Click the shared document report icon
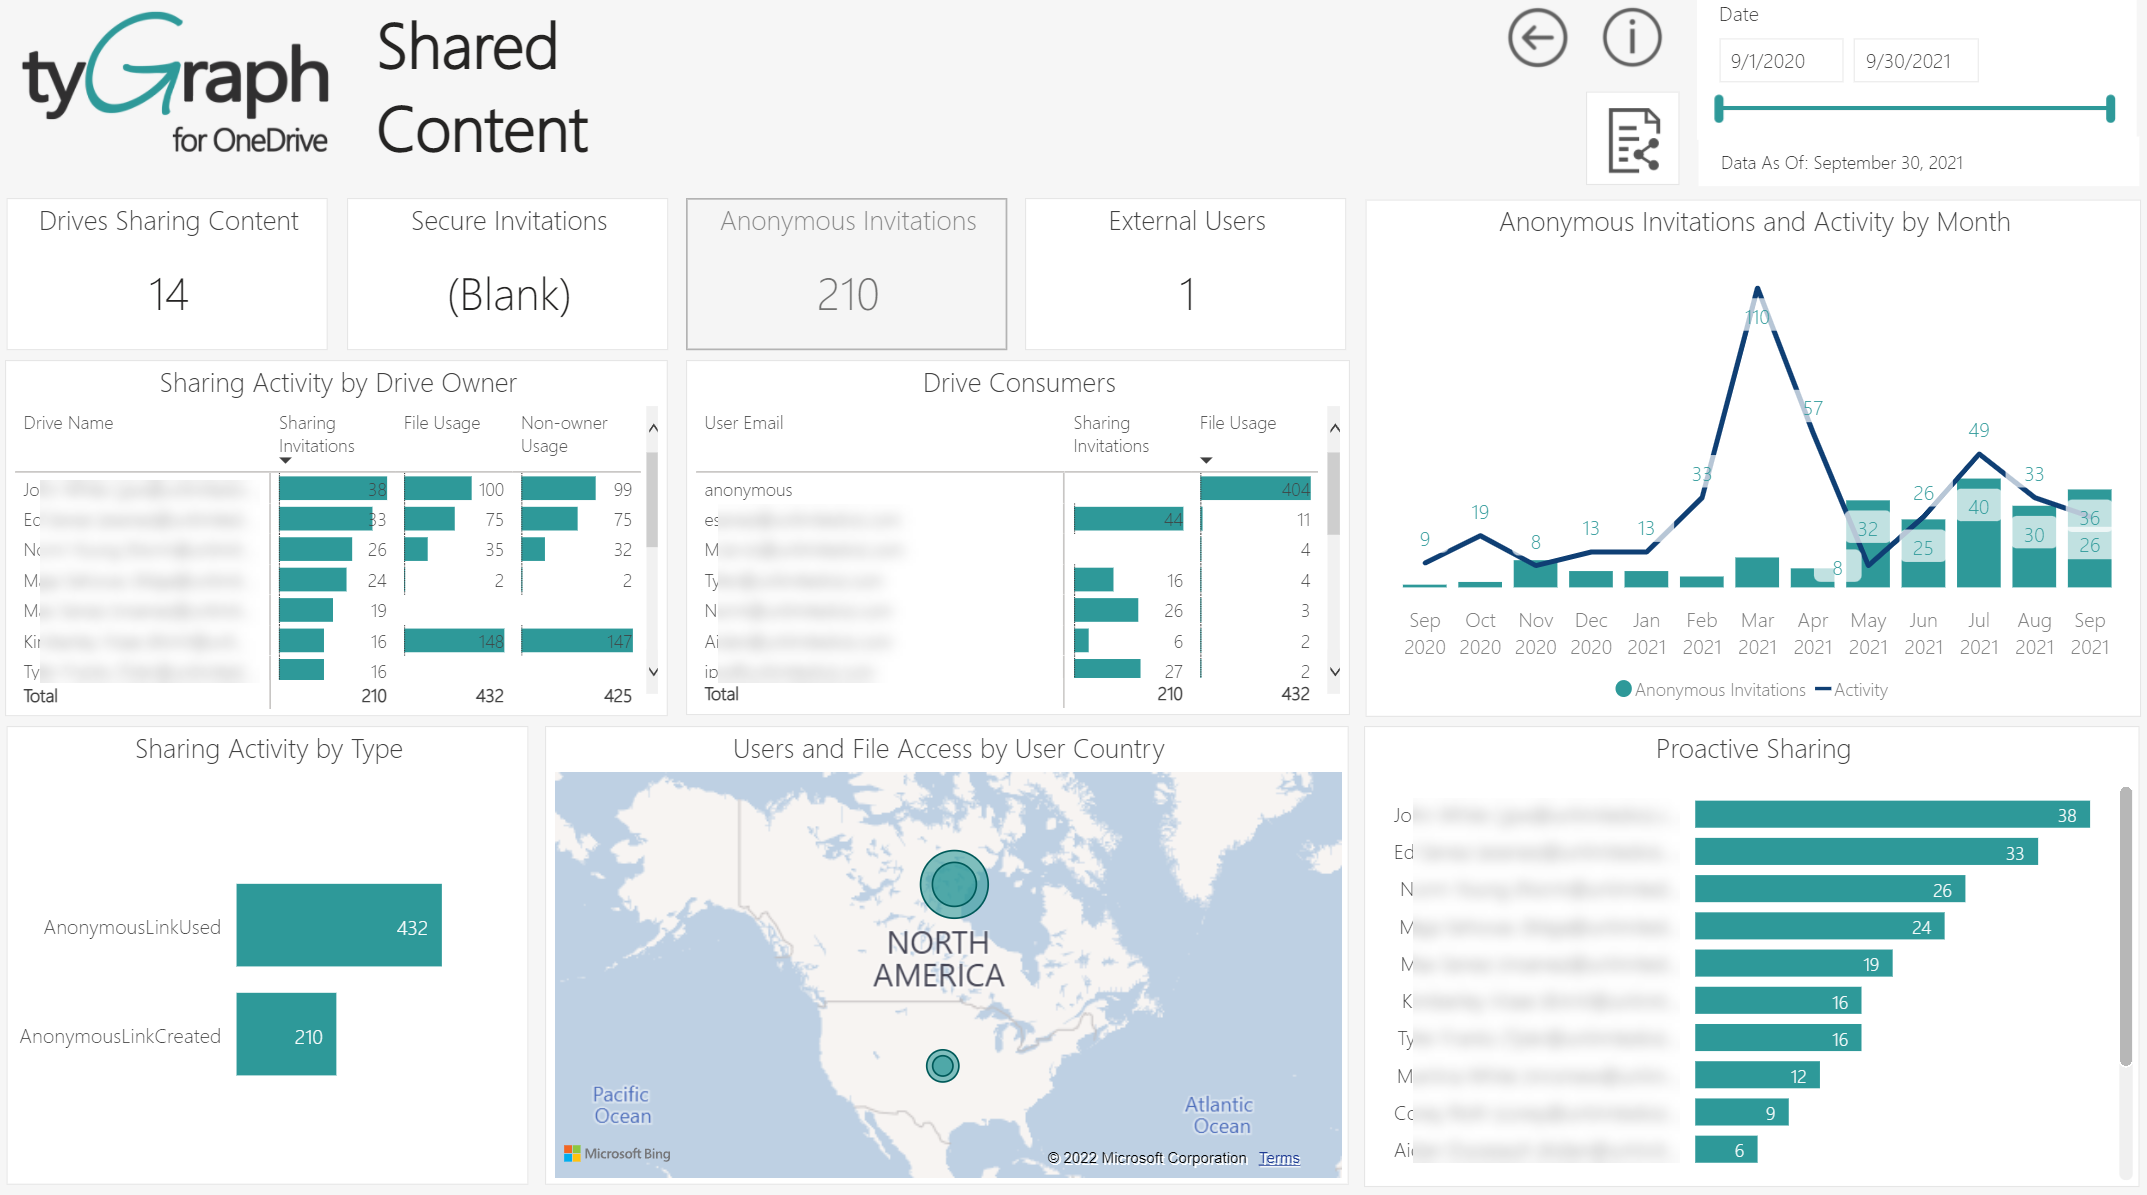Viewport: 2147px width, 1195px height. 1633,140
